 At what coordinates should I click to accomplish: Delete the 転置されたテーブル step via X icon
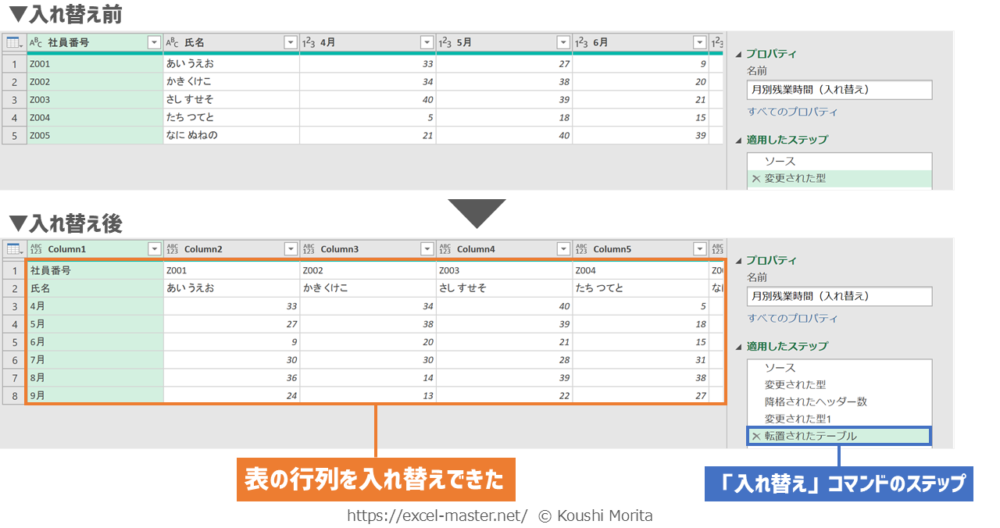coord(756,436)
